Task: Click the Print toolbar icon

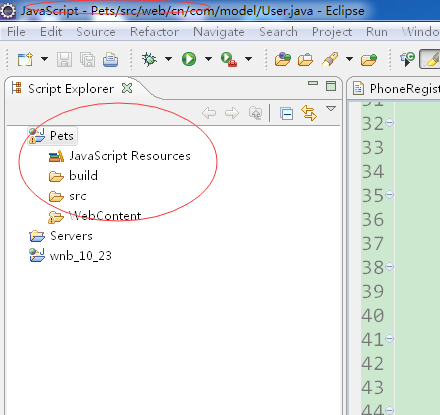Action: 110,60
